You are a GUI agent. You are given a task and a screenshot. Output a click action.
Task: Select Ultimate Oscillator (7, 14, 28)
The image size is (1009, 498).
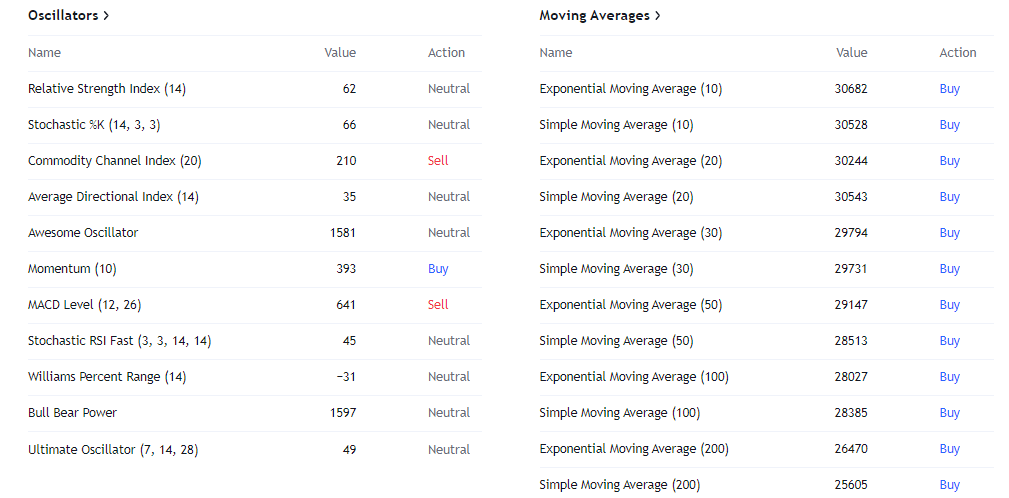point(113,450)
